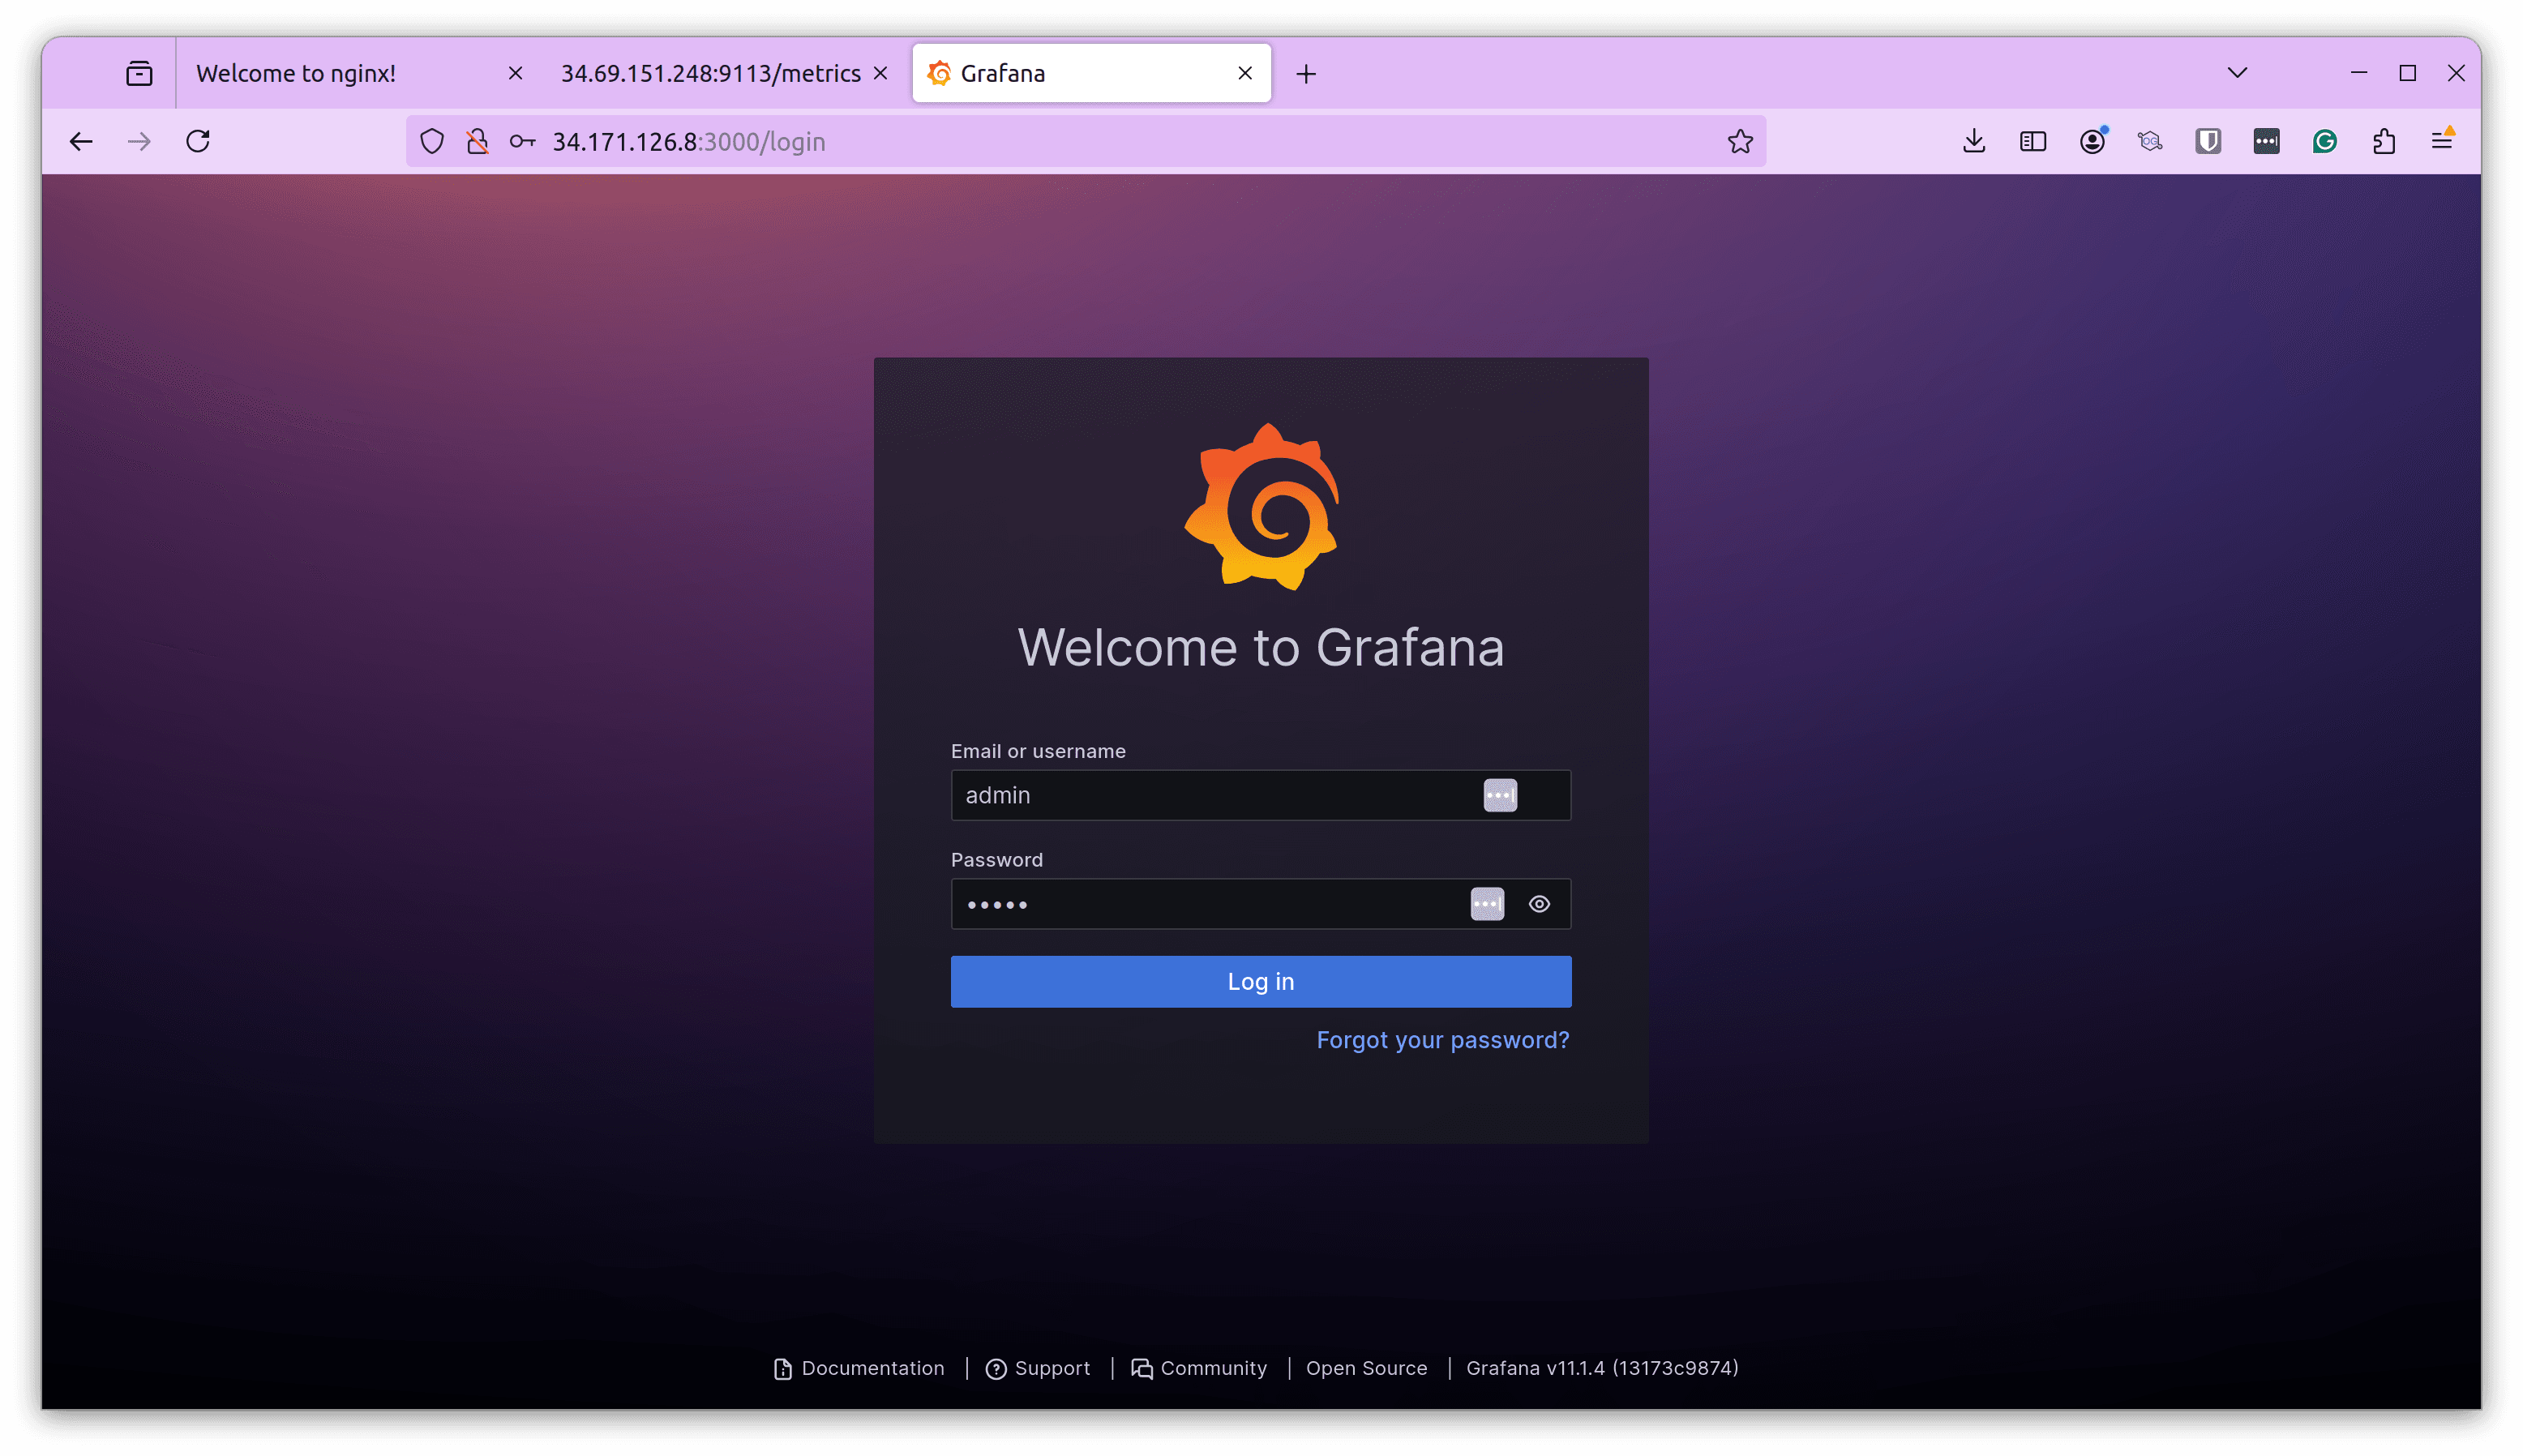Switch to the Welcome to nginx! tab
2523x1456 pixels.
coord(355,73)
